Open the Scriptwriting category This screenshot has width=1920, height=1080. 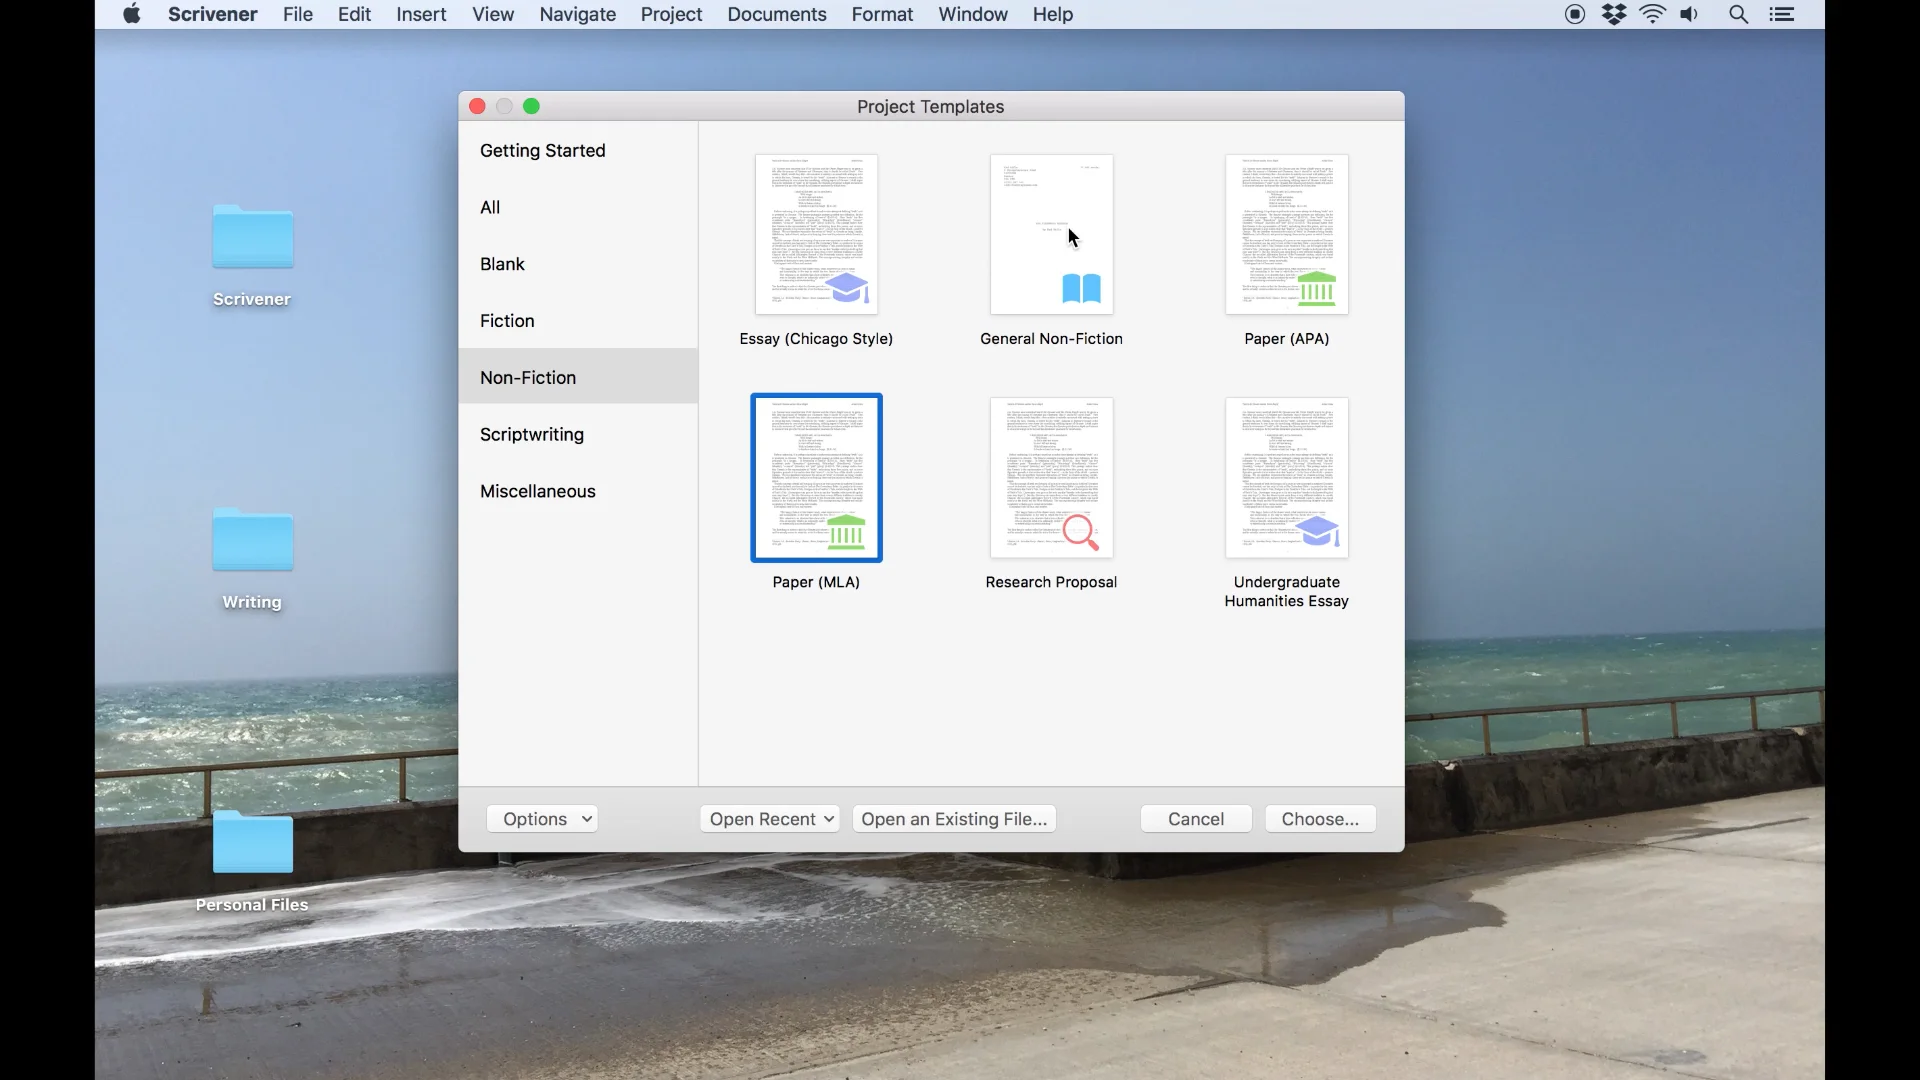pyautogui.click(x=578, y=434)
